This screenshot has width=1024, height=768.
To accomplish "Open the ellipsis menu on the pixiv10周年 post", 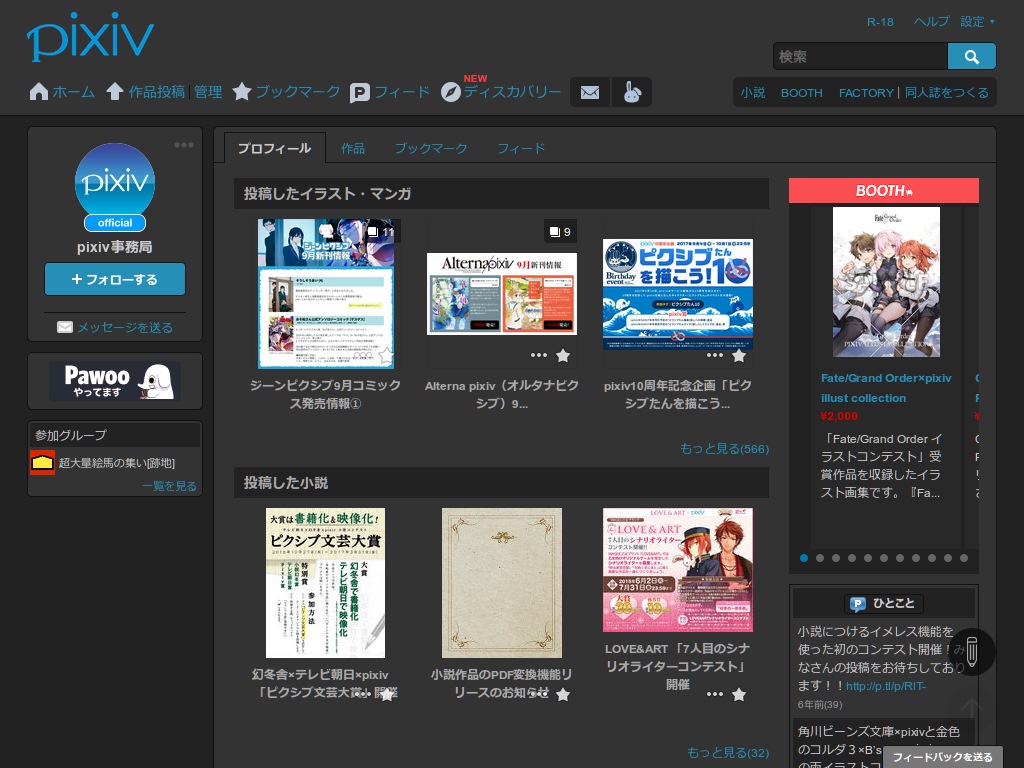I will click(x=715, y=355).
